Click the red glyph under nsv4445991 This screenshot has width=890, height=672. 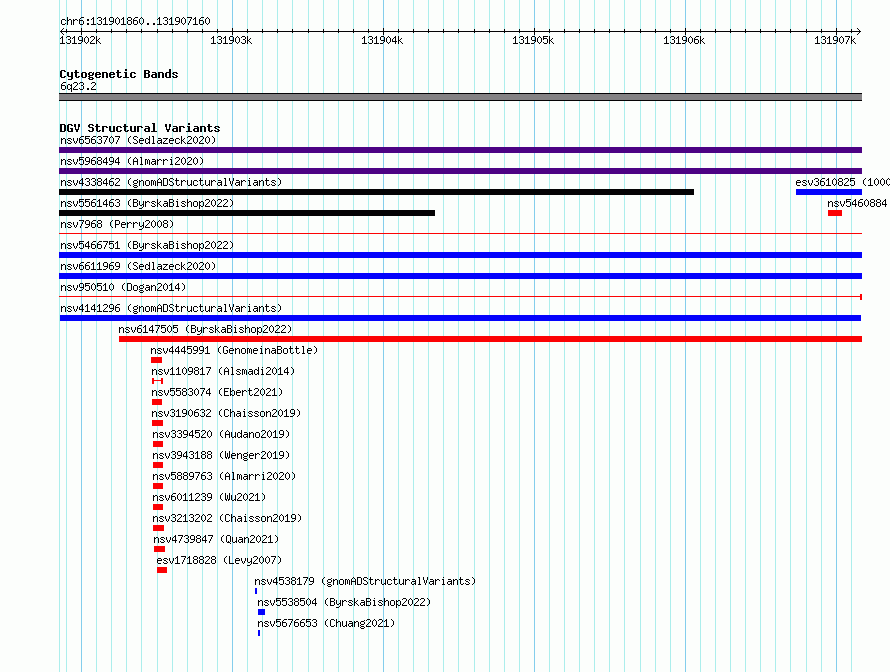pyautogui.click(x=157, y=360)
